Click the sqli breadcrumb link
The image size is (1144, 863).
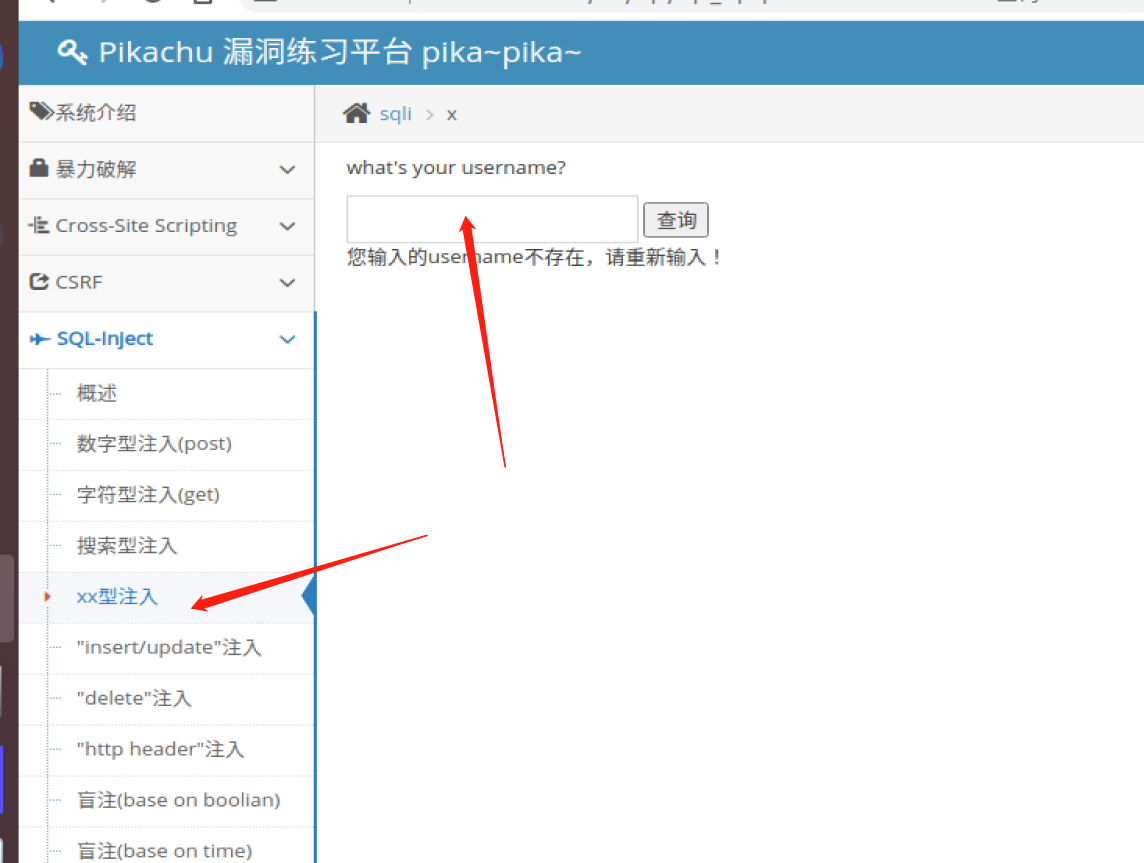point(395,114)
